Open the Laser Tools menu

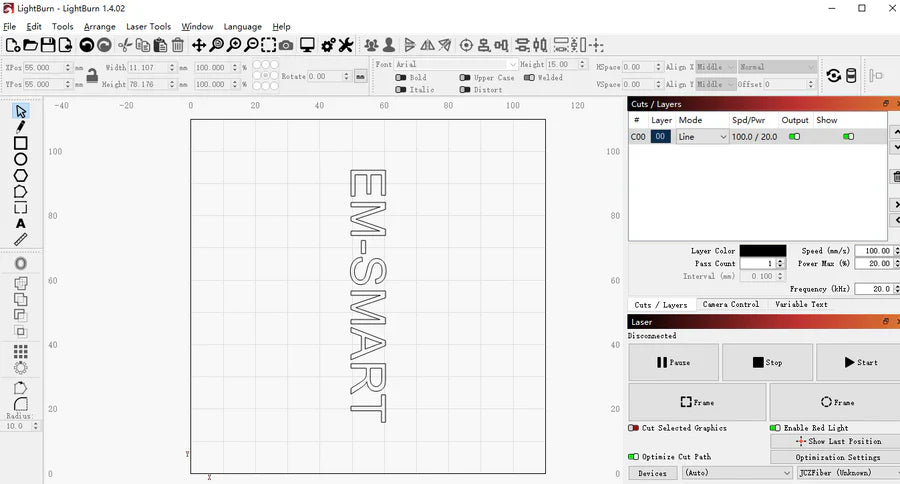click(x=148, y=26)
